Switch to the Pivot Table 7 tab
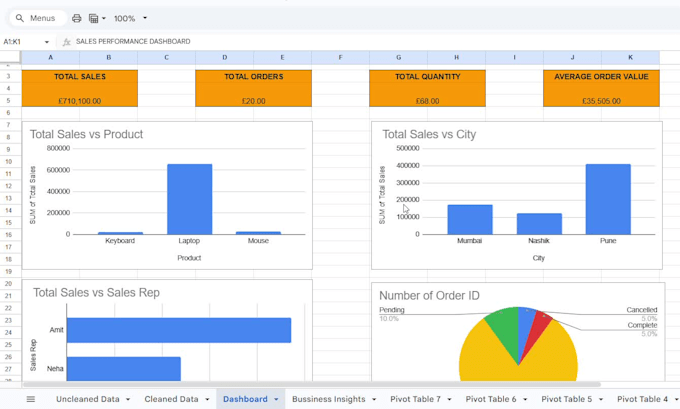The height and width of the screenshot is (409, 680). 415,399
